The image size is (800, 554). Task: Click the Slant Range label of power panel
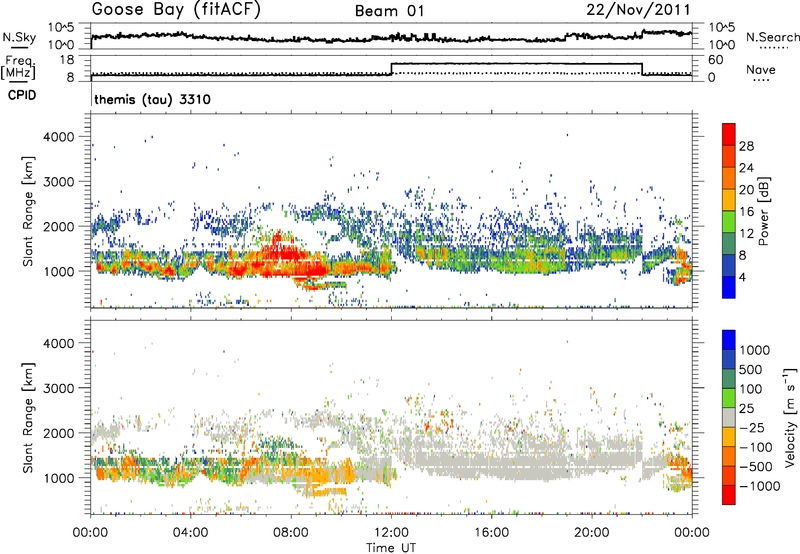pos(28,211)
